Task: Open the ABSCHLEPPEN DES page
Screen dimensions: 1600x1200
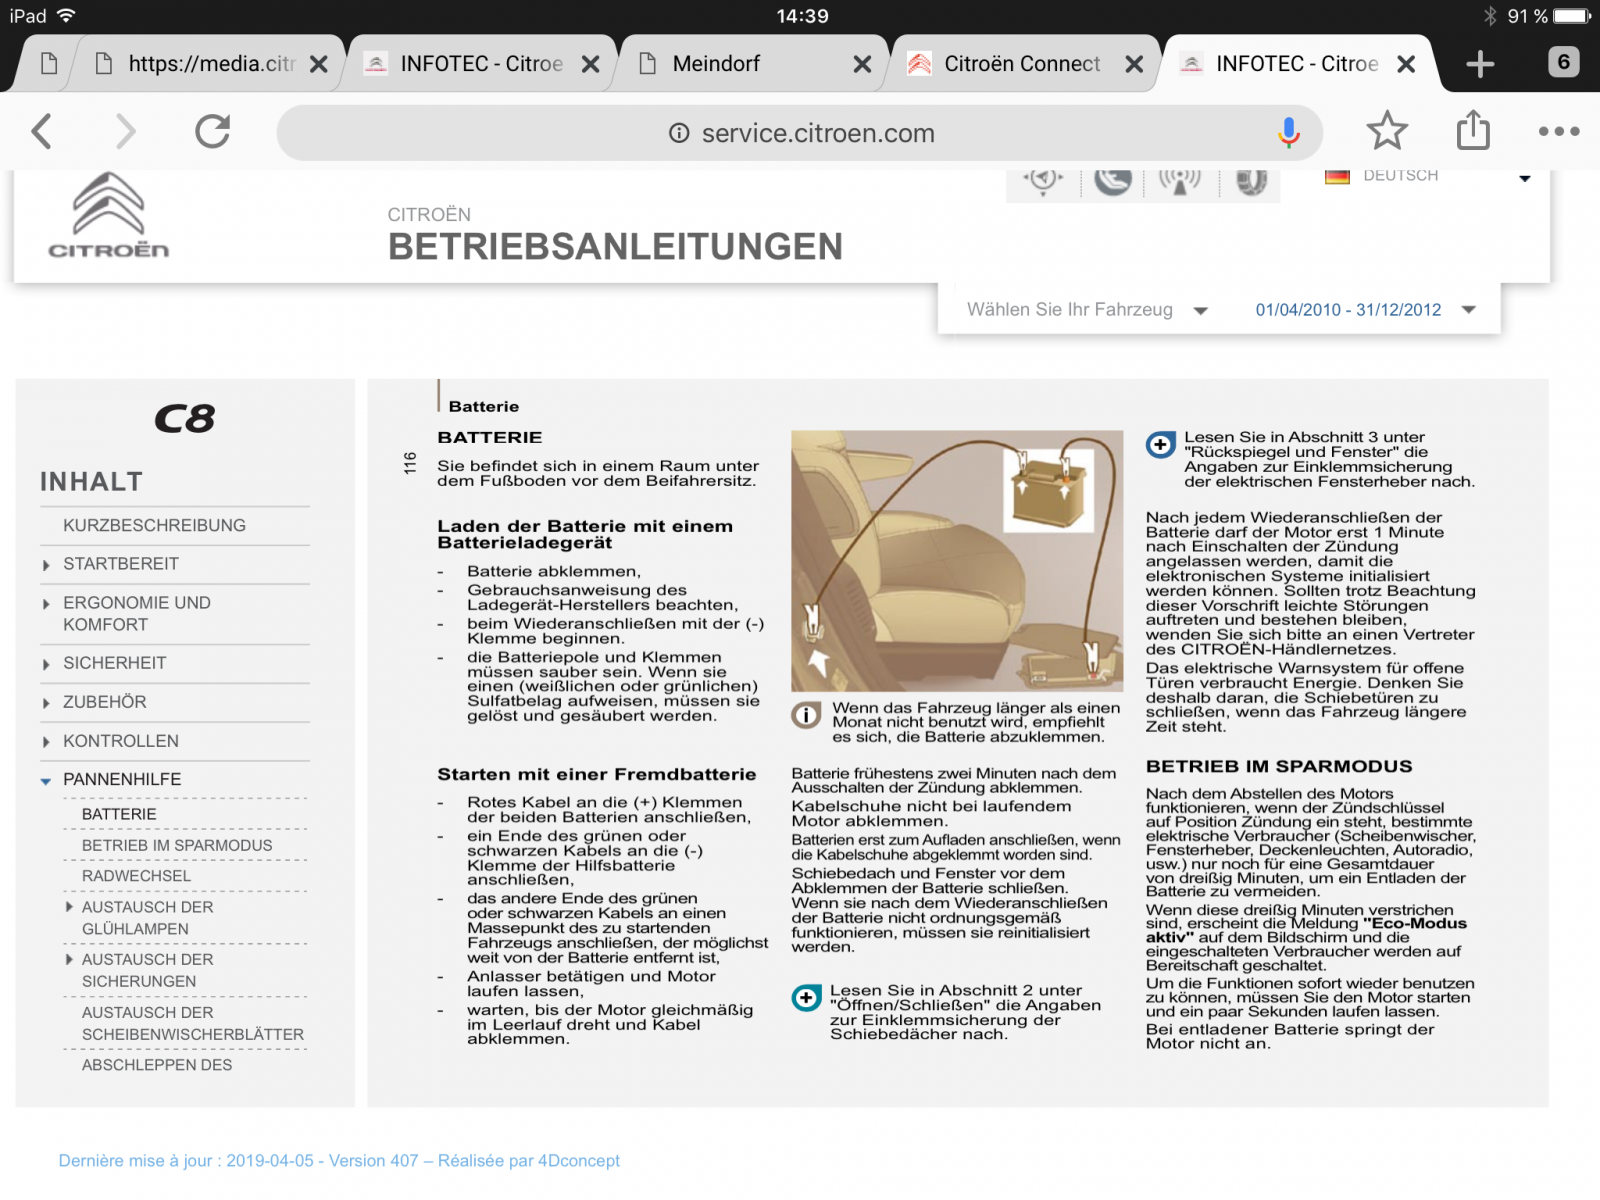Action: pos(157,1065)
